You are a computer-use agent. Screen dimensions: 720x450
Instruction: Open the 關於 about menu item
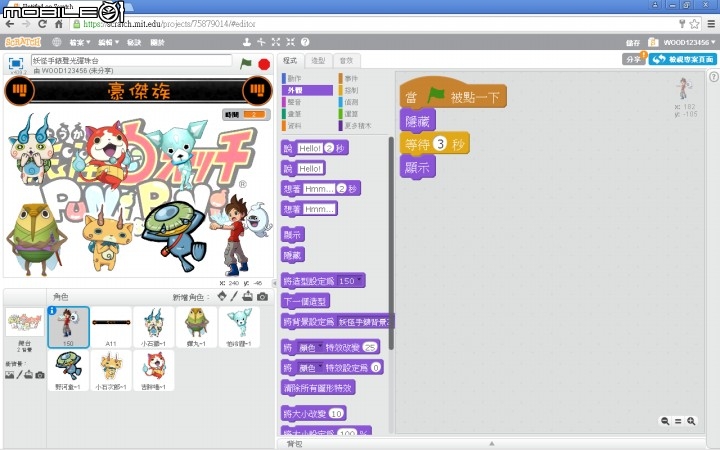(158, 42)
